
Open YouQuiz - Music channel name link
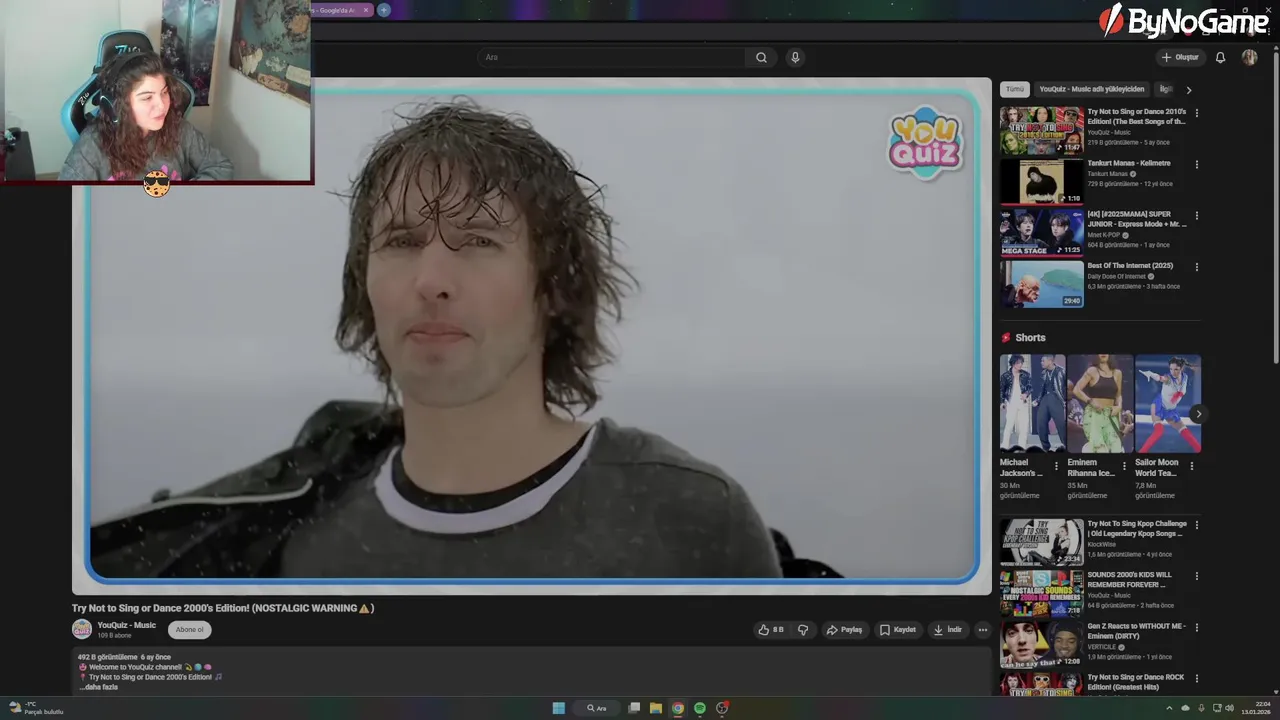126,625
